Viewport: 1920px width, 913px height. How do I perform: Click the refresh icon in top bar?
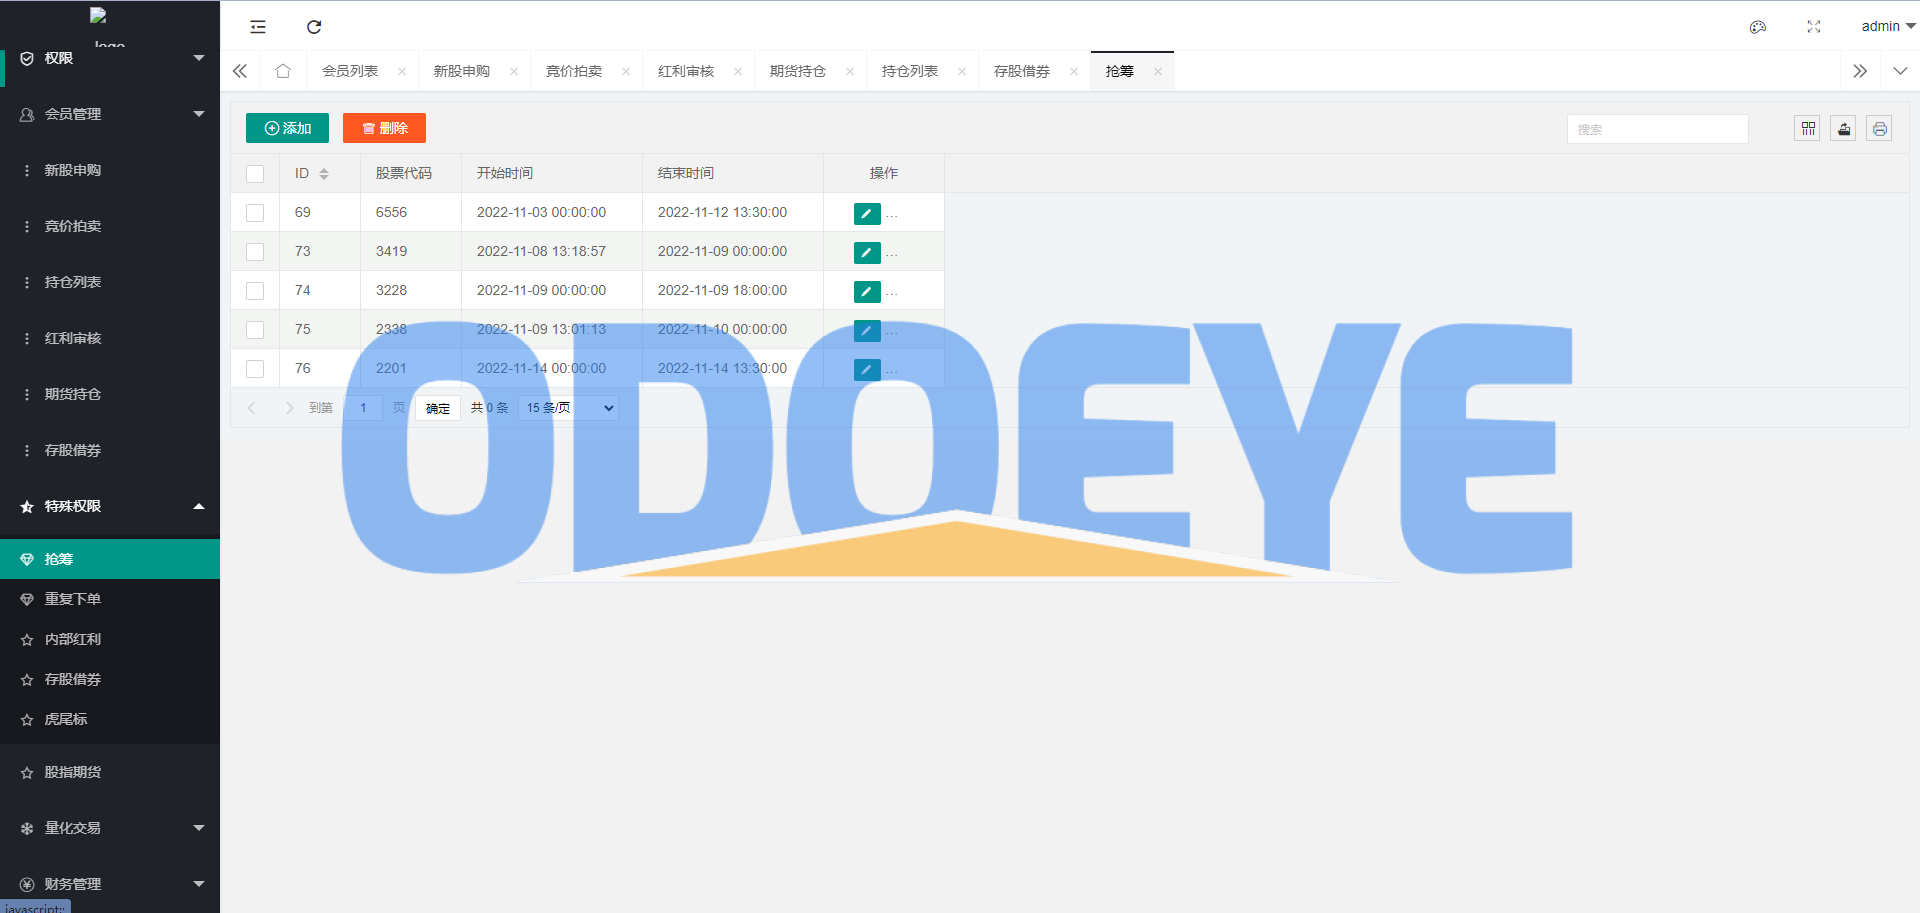click(314, 27)
